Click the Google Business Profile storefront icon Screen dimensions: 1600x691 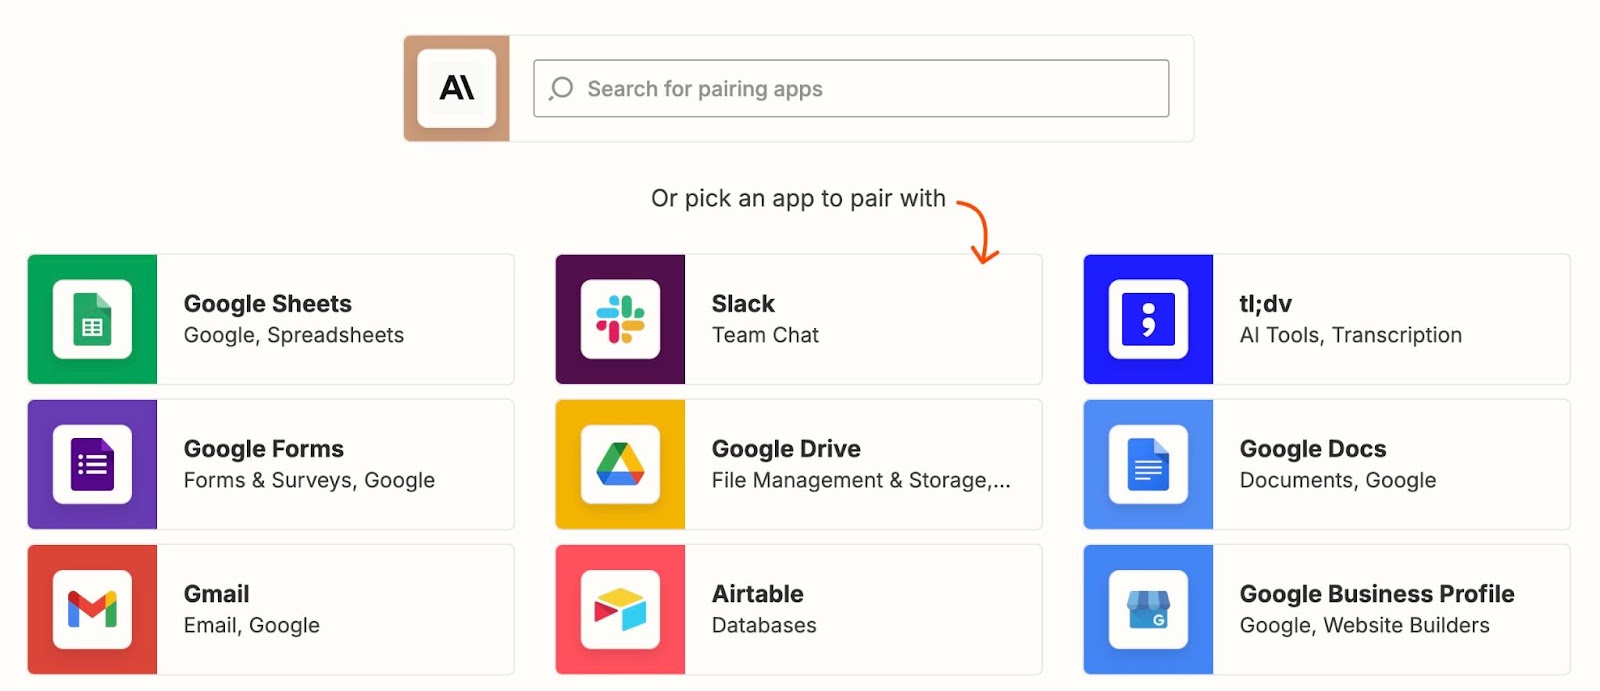pos(1148,609)
